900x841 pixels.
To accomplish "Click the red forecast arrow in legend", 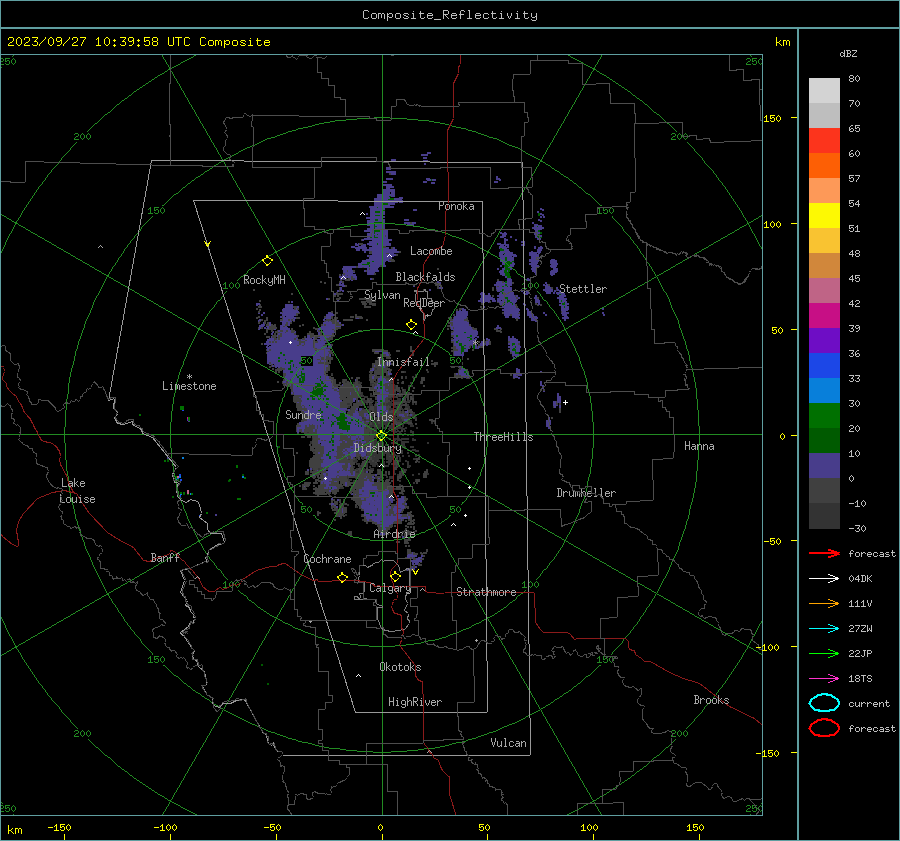I will tap(824, 553).
